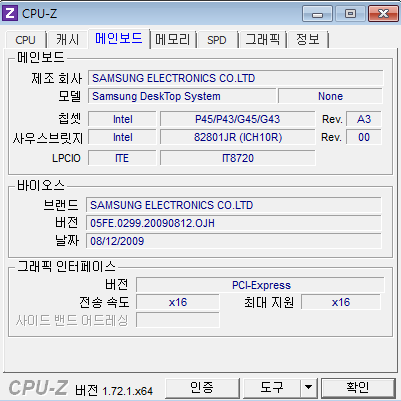Select manufacturer field SAMSUNG ELECTRONICS CO.LTD under 제조 회사
Screen dimensions: 401x401
click(236, 78)
